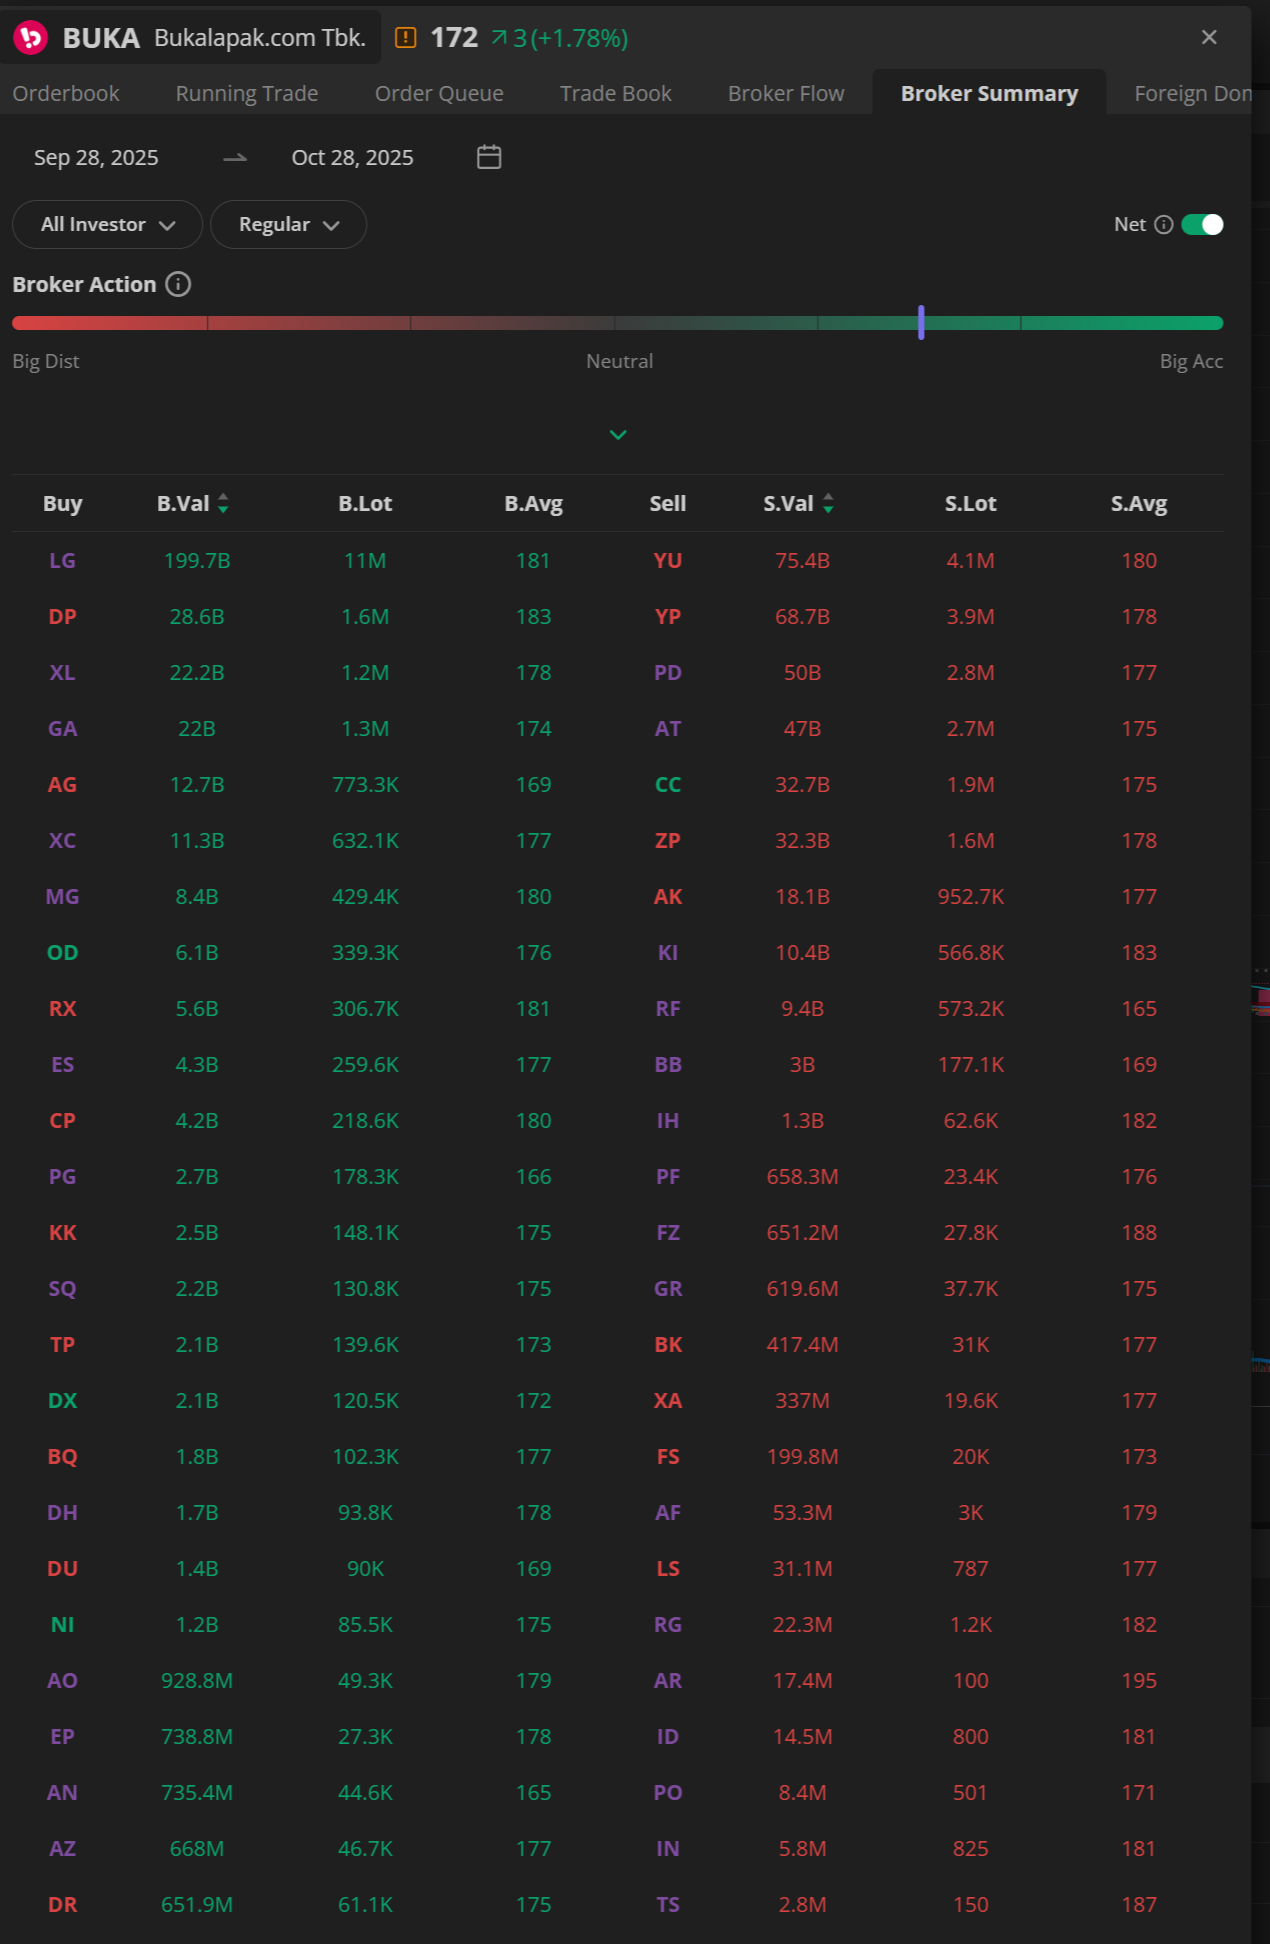Click the Sep 28, 2025 start date
This screenshot has width=1270, height=1944.
coord(96,158)
